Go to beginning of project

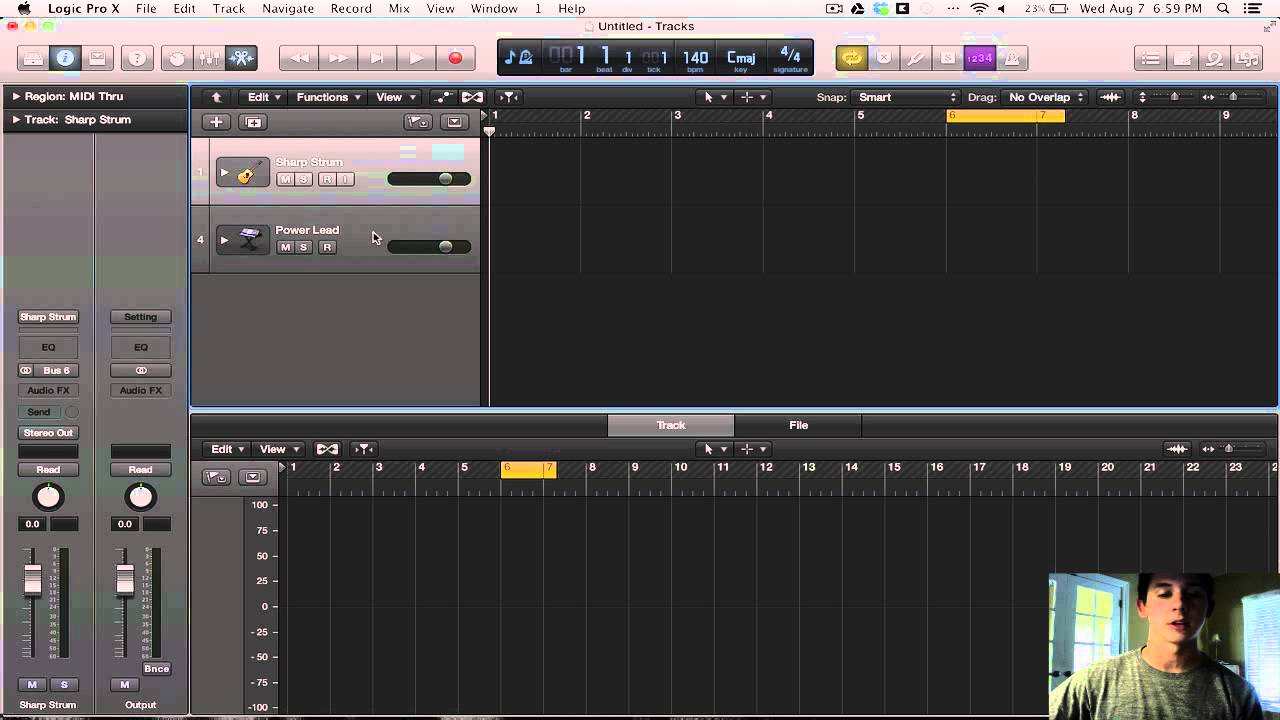click(377, 58)
